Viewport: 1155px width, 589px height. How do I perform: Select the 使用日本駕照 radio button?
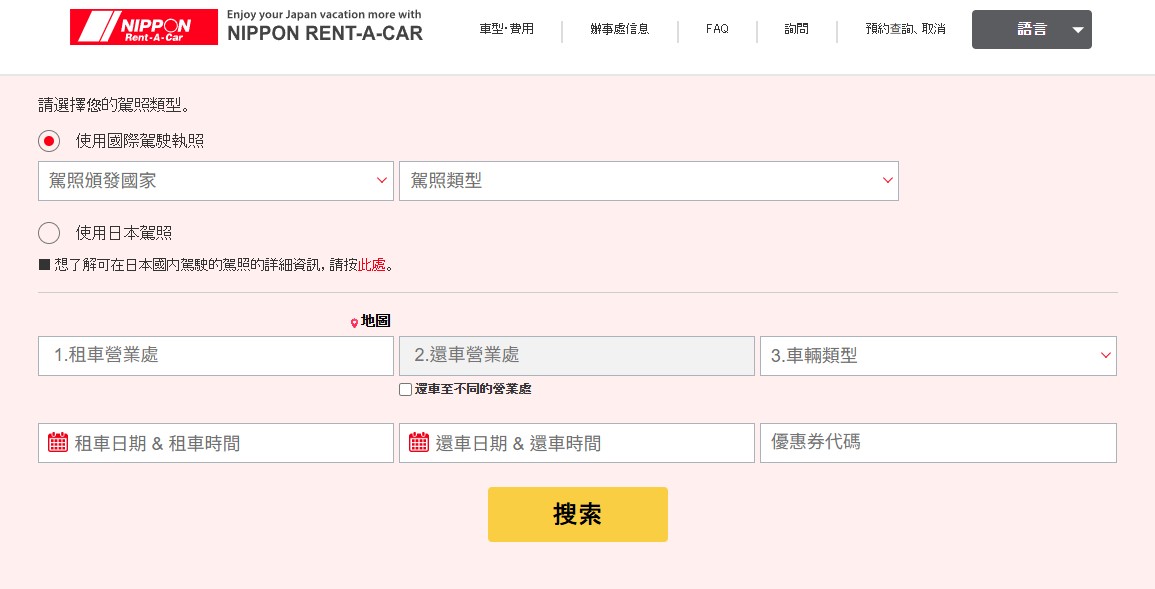[x=49, y=233]
